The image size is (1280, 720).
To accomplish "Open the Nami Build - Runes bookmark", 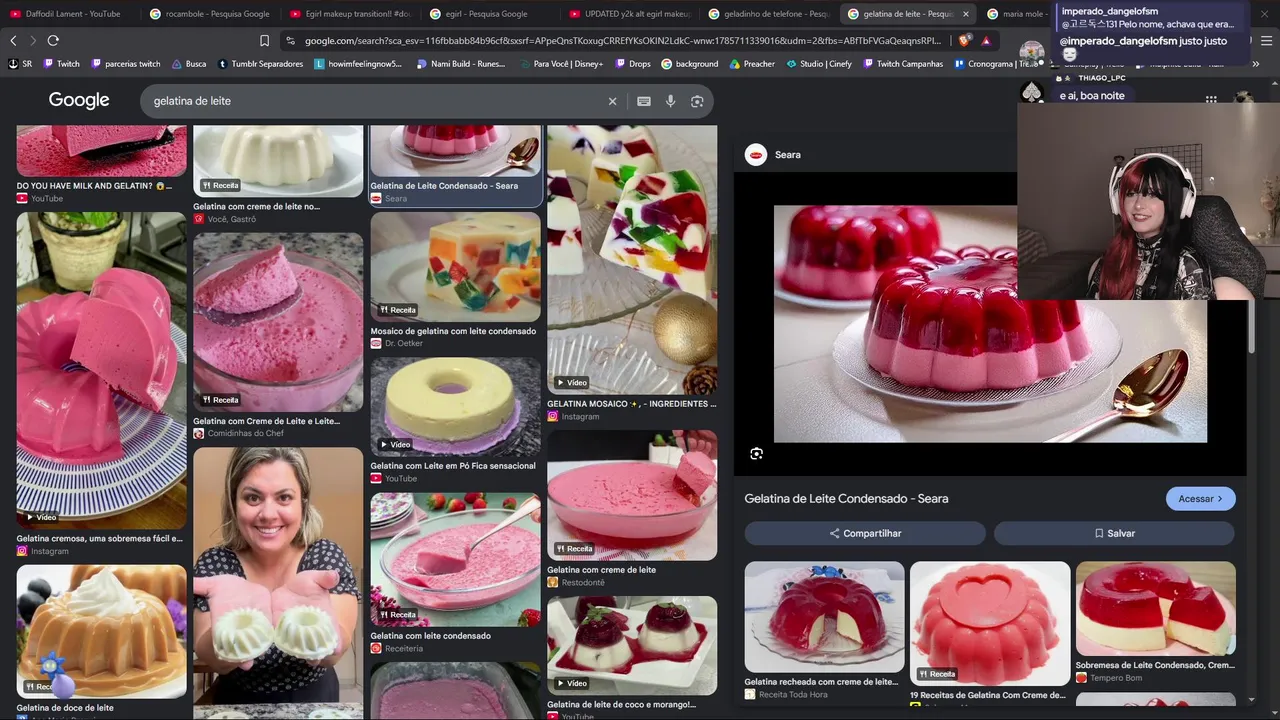I will coord(460,63).
